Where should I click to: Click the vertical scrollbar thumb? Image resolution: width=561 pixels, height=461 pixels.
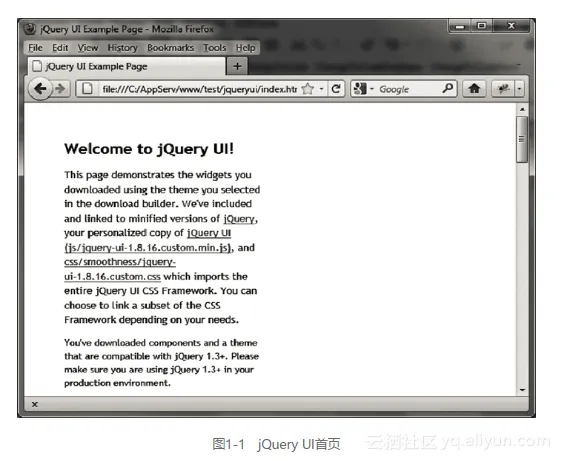coord(522,139)
